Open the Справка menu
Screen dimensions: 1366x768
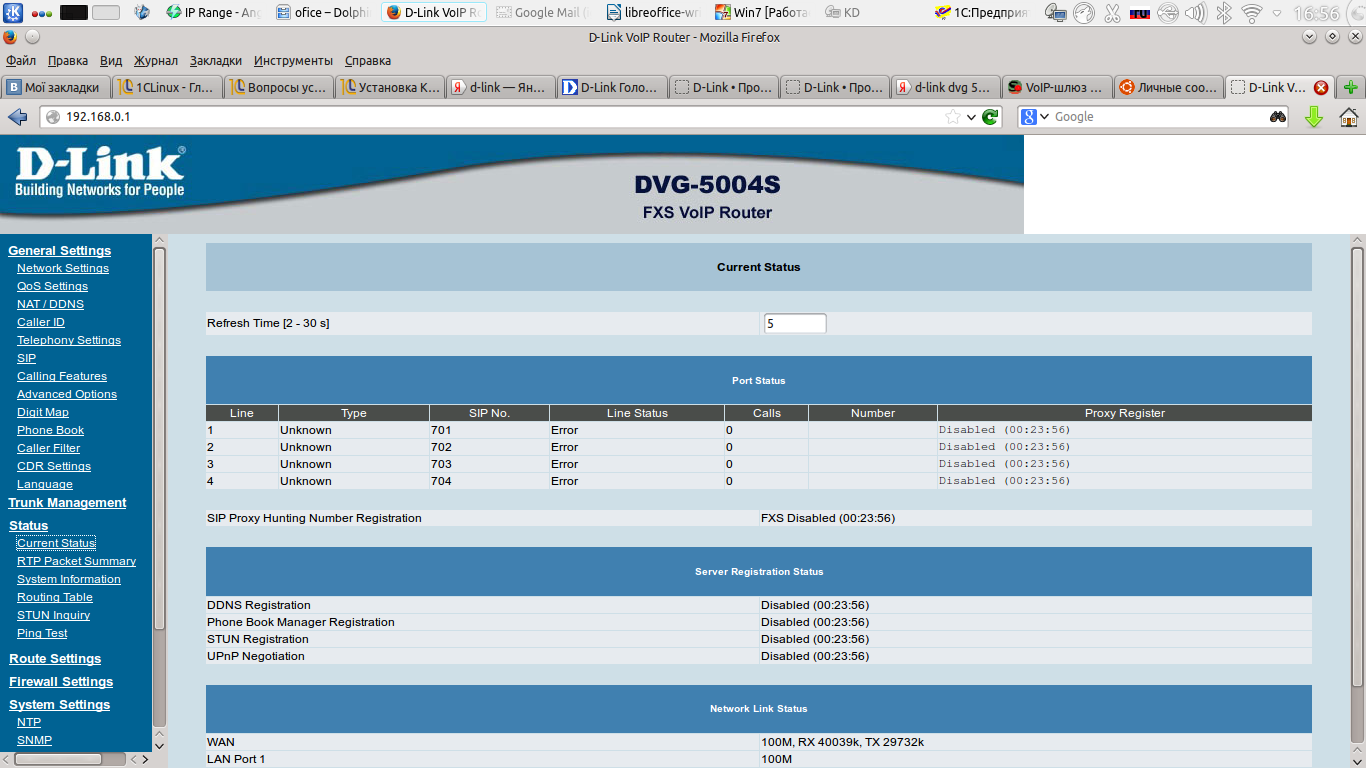click(x=367, y=61)
